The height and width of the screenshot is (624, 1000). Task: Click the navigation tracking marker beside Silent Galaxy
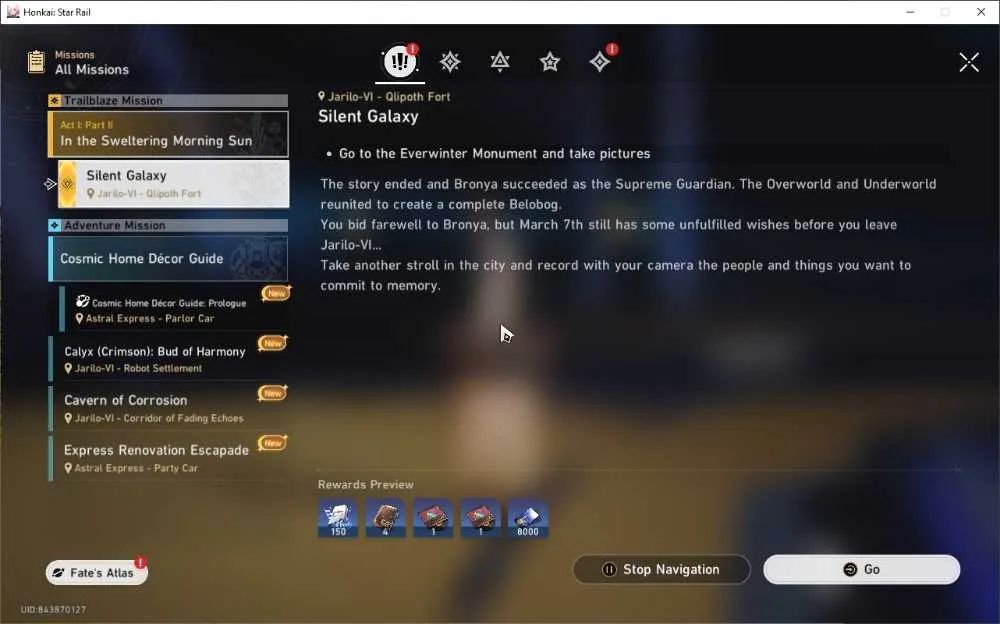point(50,184)
